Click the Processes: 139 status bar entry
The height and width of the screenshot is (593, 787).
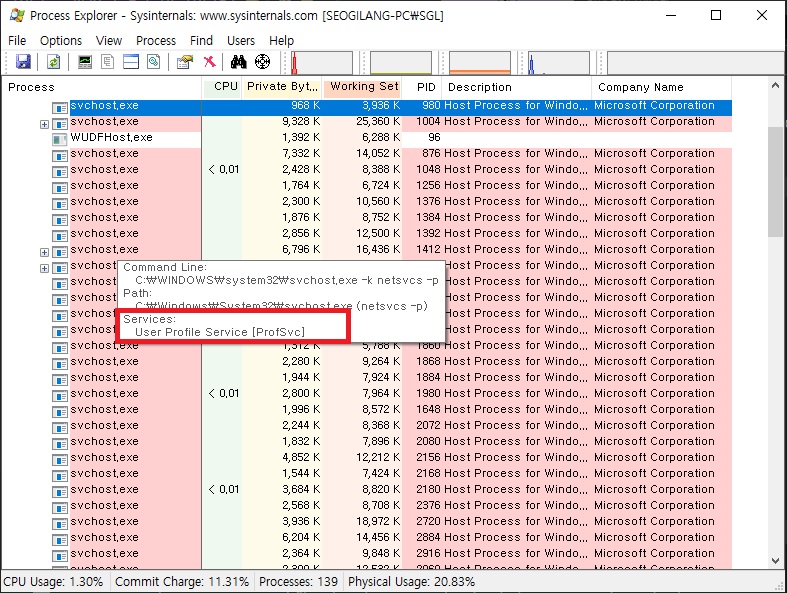(x=298, y=582)
